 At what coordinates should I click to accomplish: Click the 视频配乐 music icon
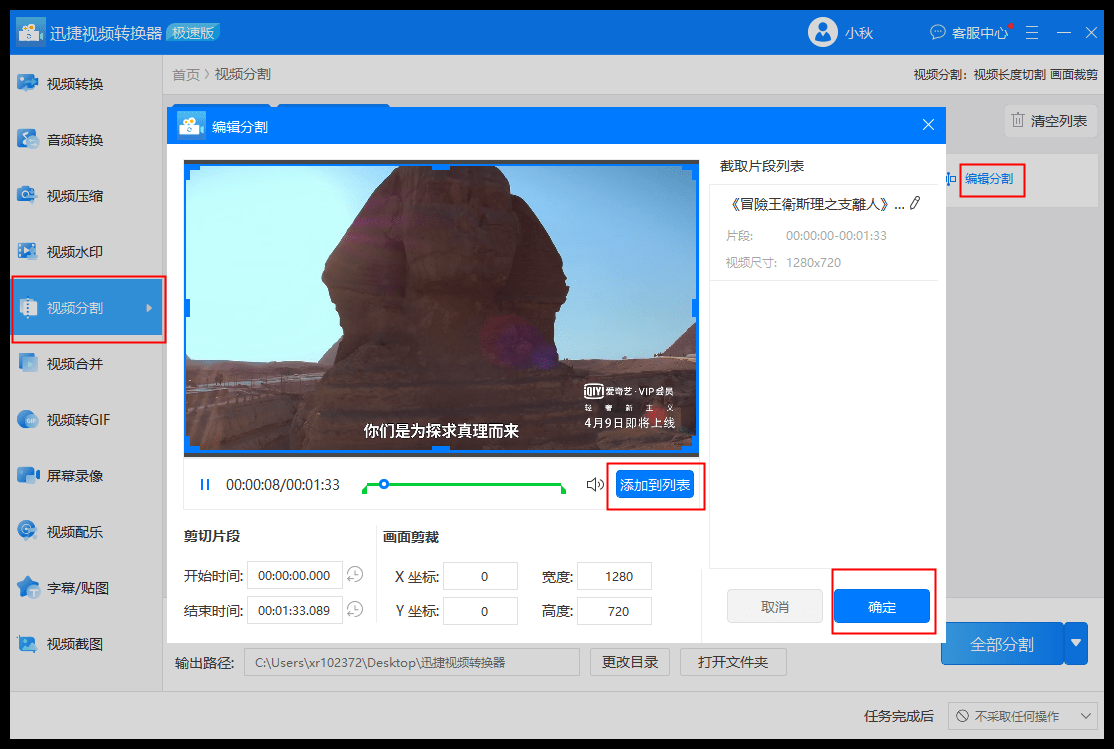point(28,531)
